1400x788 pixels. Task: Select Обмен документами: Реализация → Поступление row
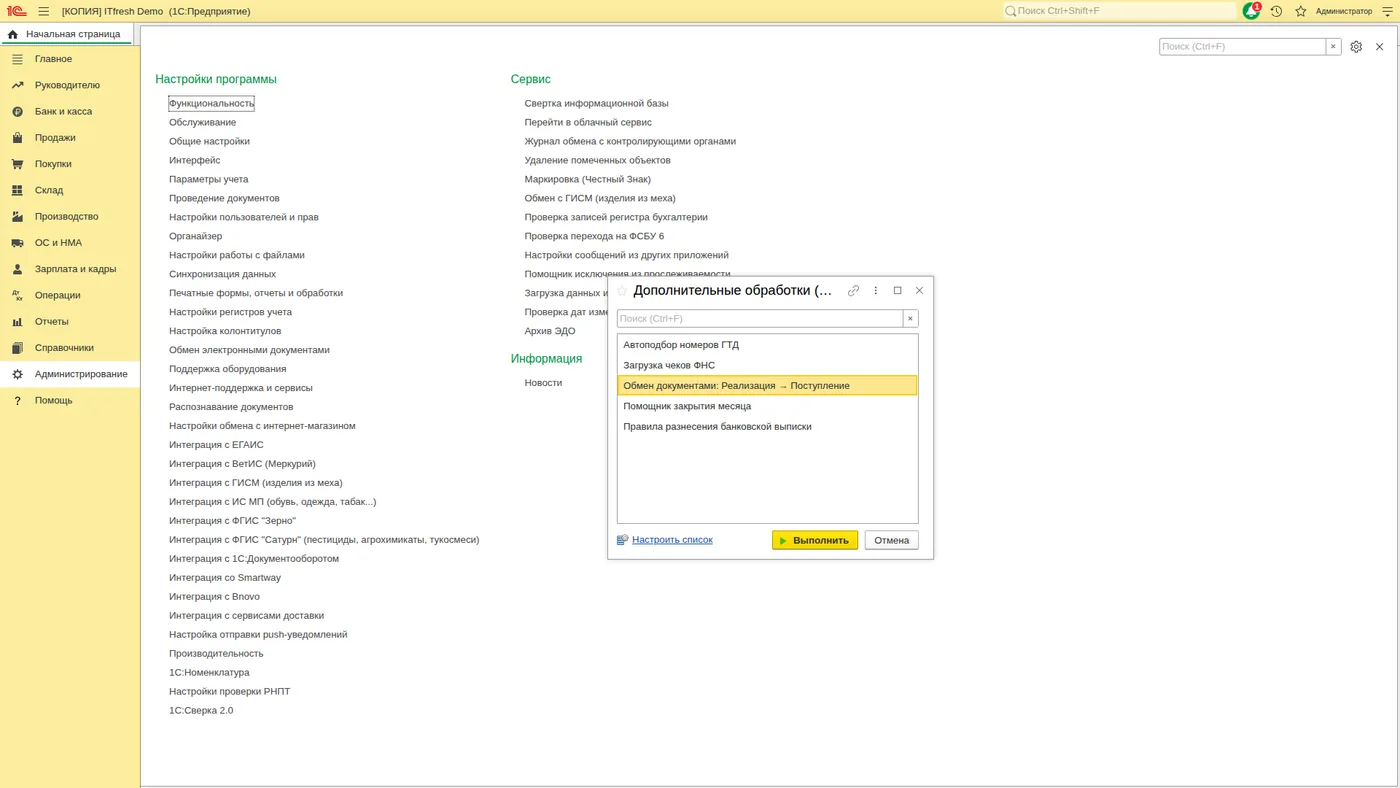(x=767, y=386)
